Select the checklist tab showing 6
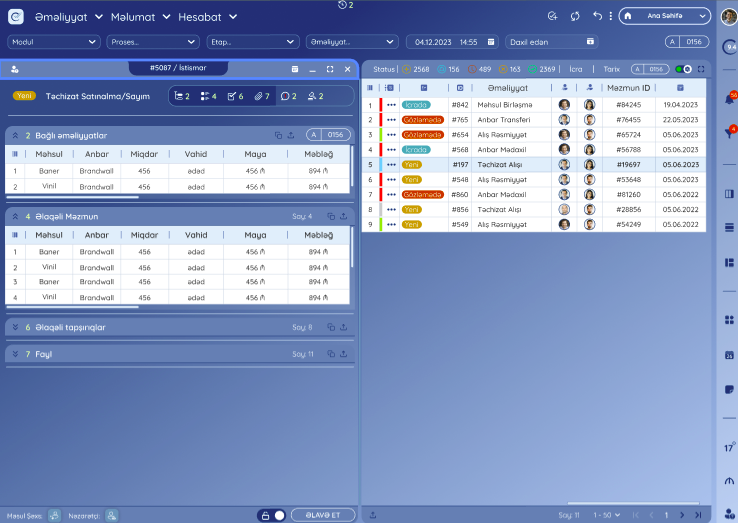Image resolution: width=738 pixels, height=523 pixels. coord(235,96)
